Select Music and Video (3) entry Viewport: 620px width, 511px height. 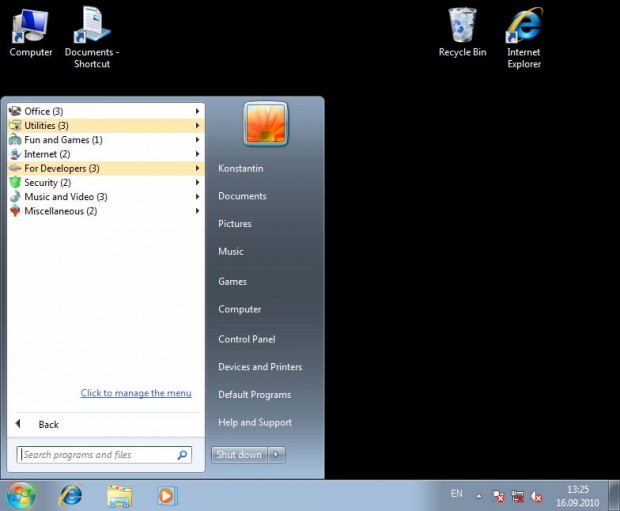point(106,197)
